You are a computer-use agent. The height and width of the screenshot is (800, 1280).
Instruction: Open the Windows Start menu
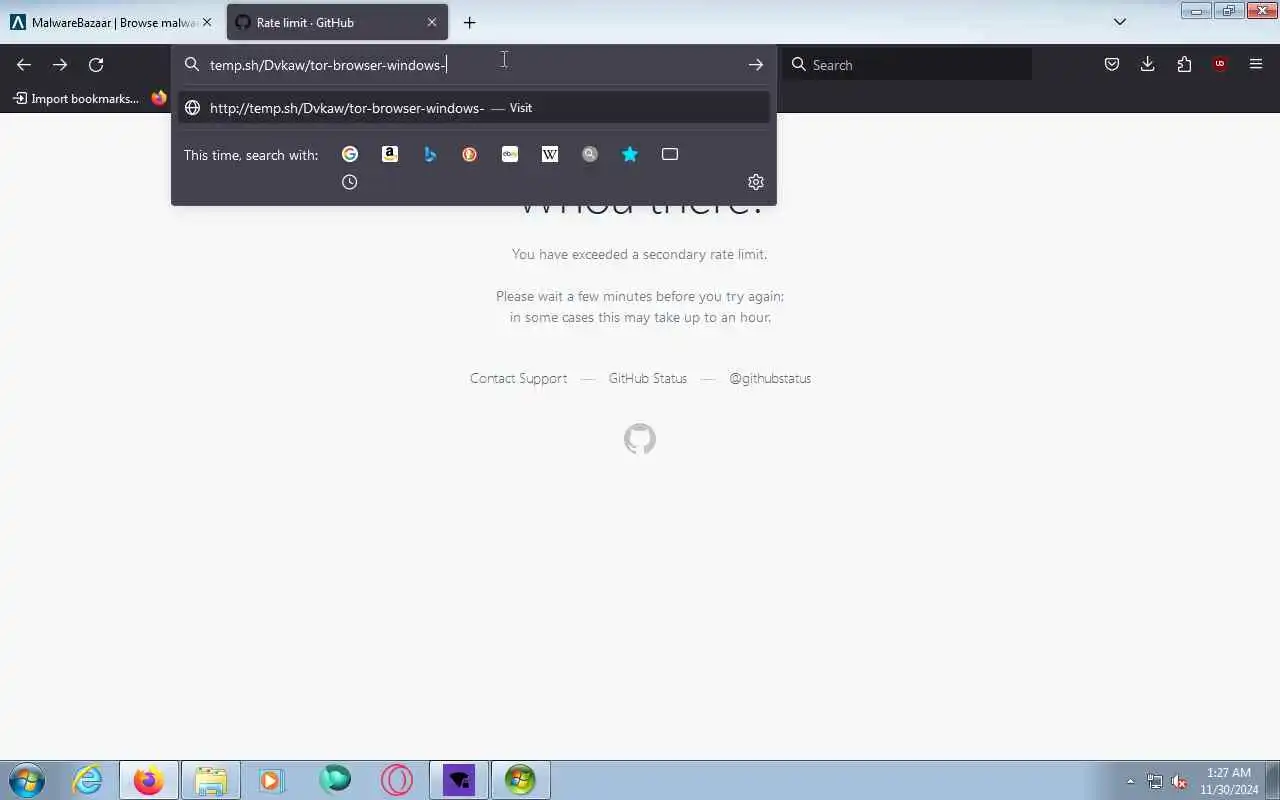click(x=27, y=780)
